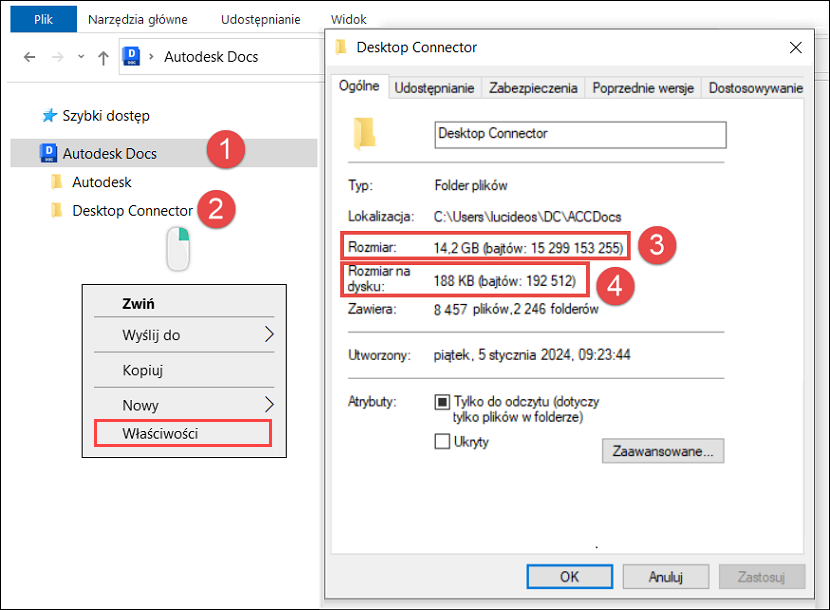
Task: Click the Up one level arrow
Action: click(x=103, y=58)
